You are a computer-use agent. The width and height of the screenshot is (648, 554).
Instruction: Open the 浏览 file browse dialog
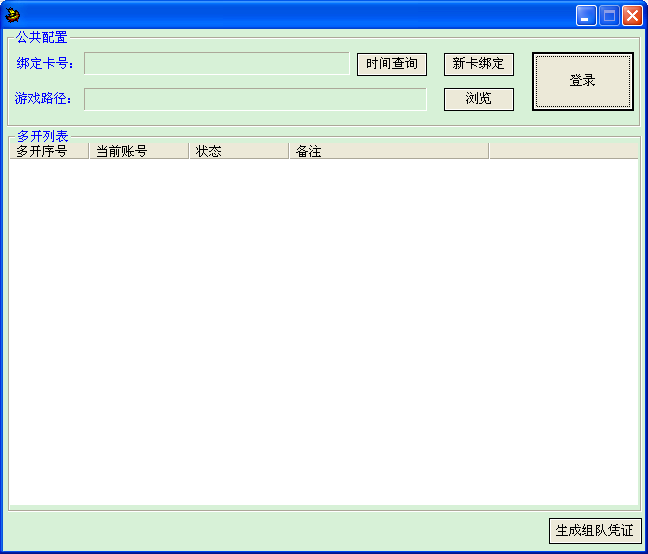[x=479, y=99]
